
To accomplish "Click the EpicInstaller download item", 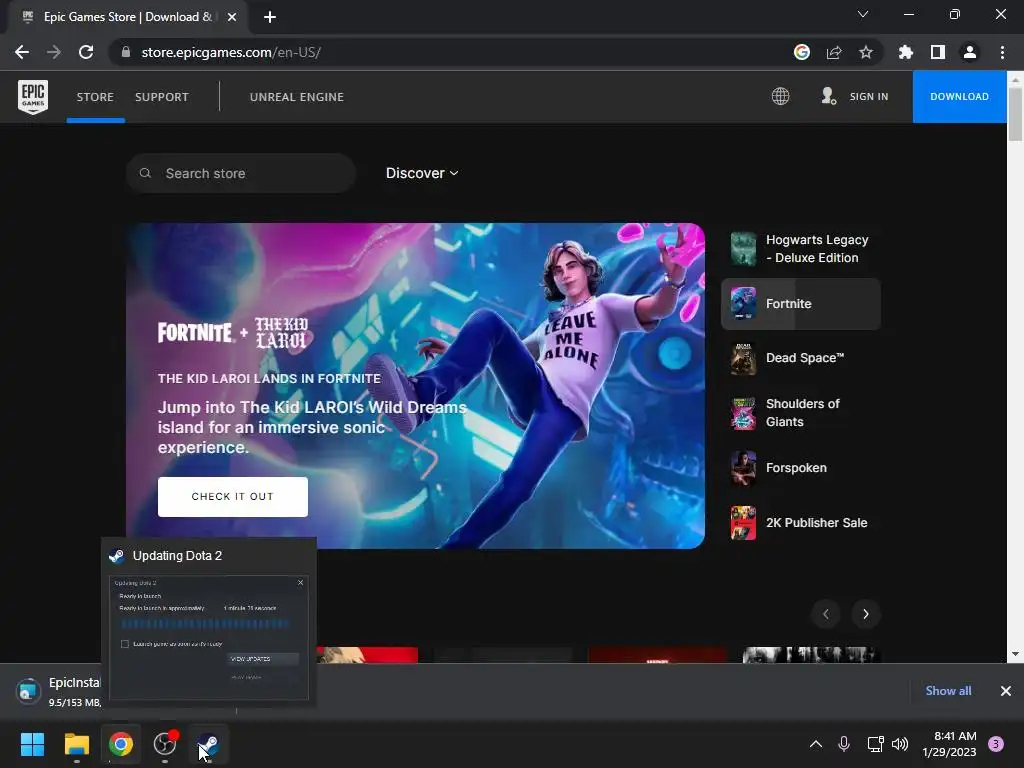I will [59, 692].
